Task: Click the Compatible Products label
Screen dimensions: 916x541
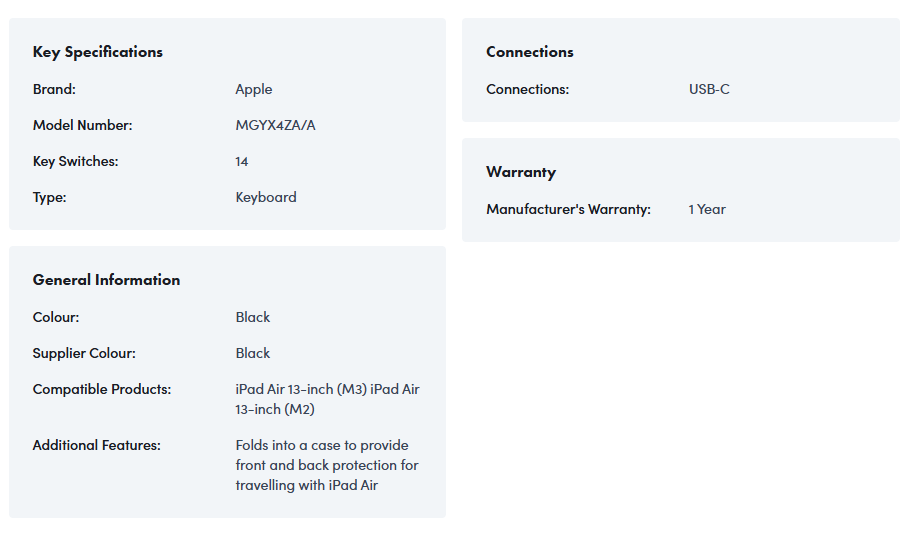Action: click(x=102, y=389)
